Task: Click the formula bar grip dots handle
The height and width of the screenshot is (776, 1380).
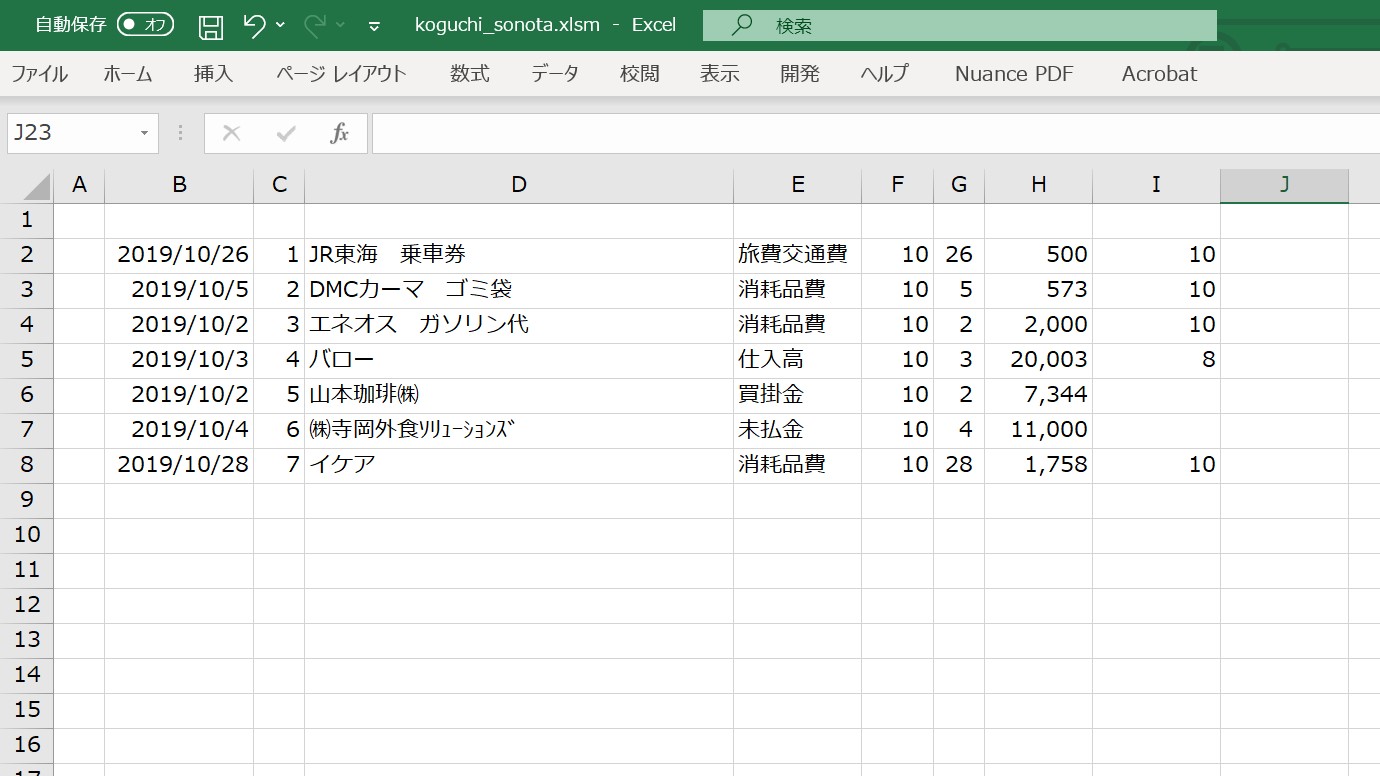Action: (x=181, y=133)
